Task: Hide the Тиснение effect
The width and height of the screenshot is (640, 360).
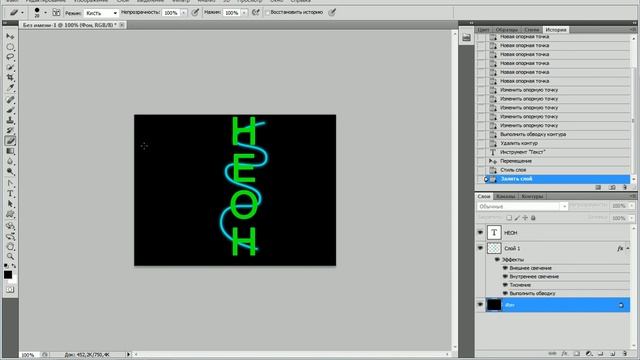Action: 505,285
